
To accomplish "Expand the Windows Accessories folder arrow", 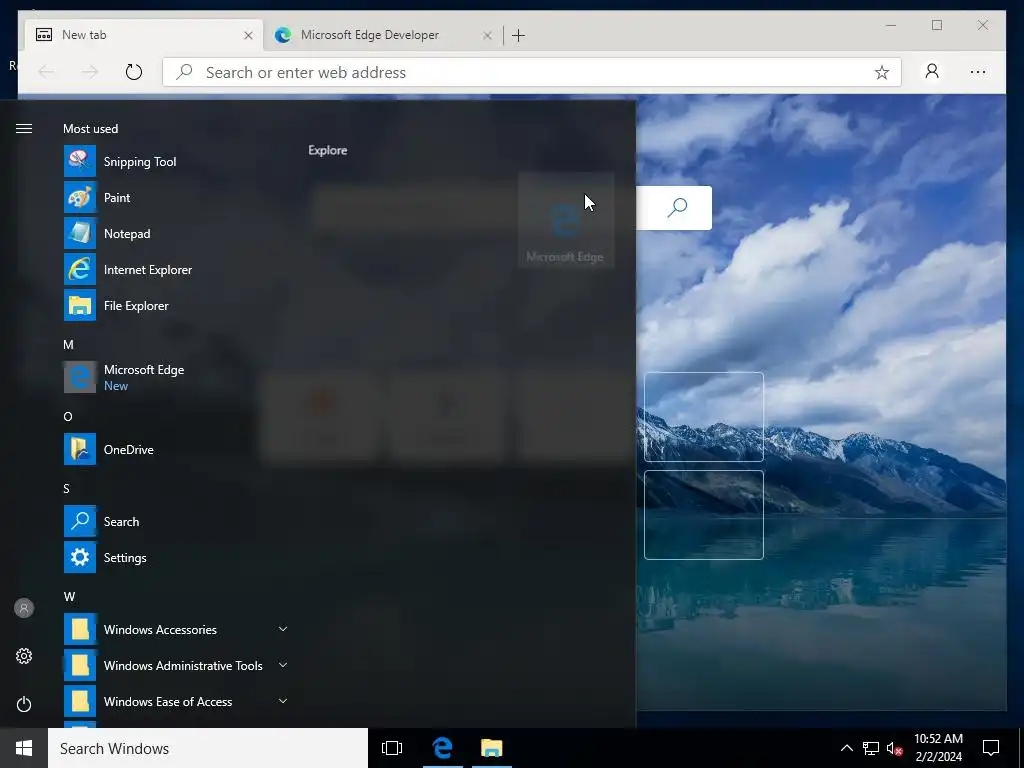I will pyautogui.click(x=283, y=630).
